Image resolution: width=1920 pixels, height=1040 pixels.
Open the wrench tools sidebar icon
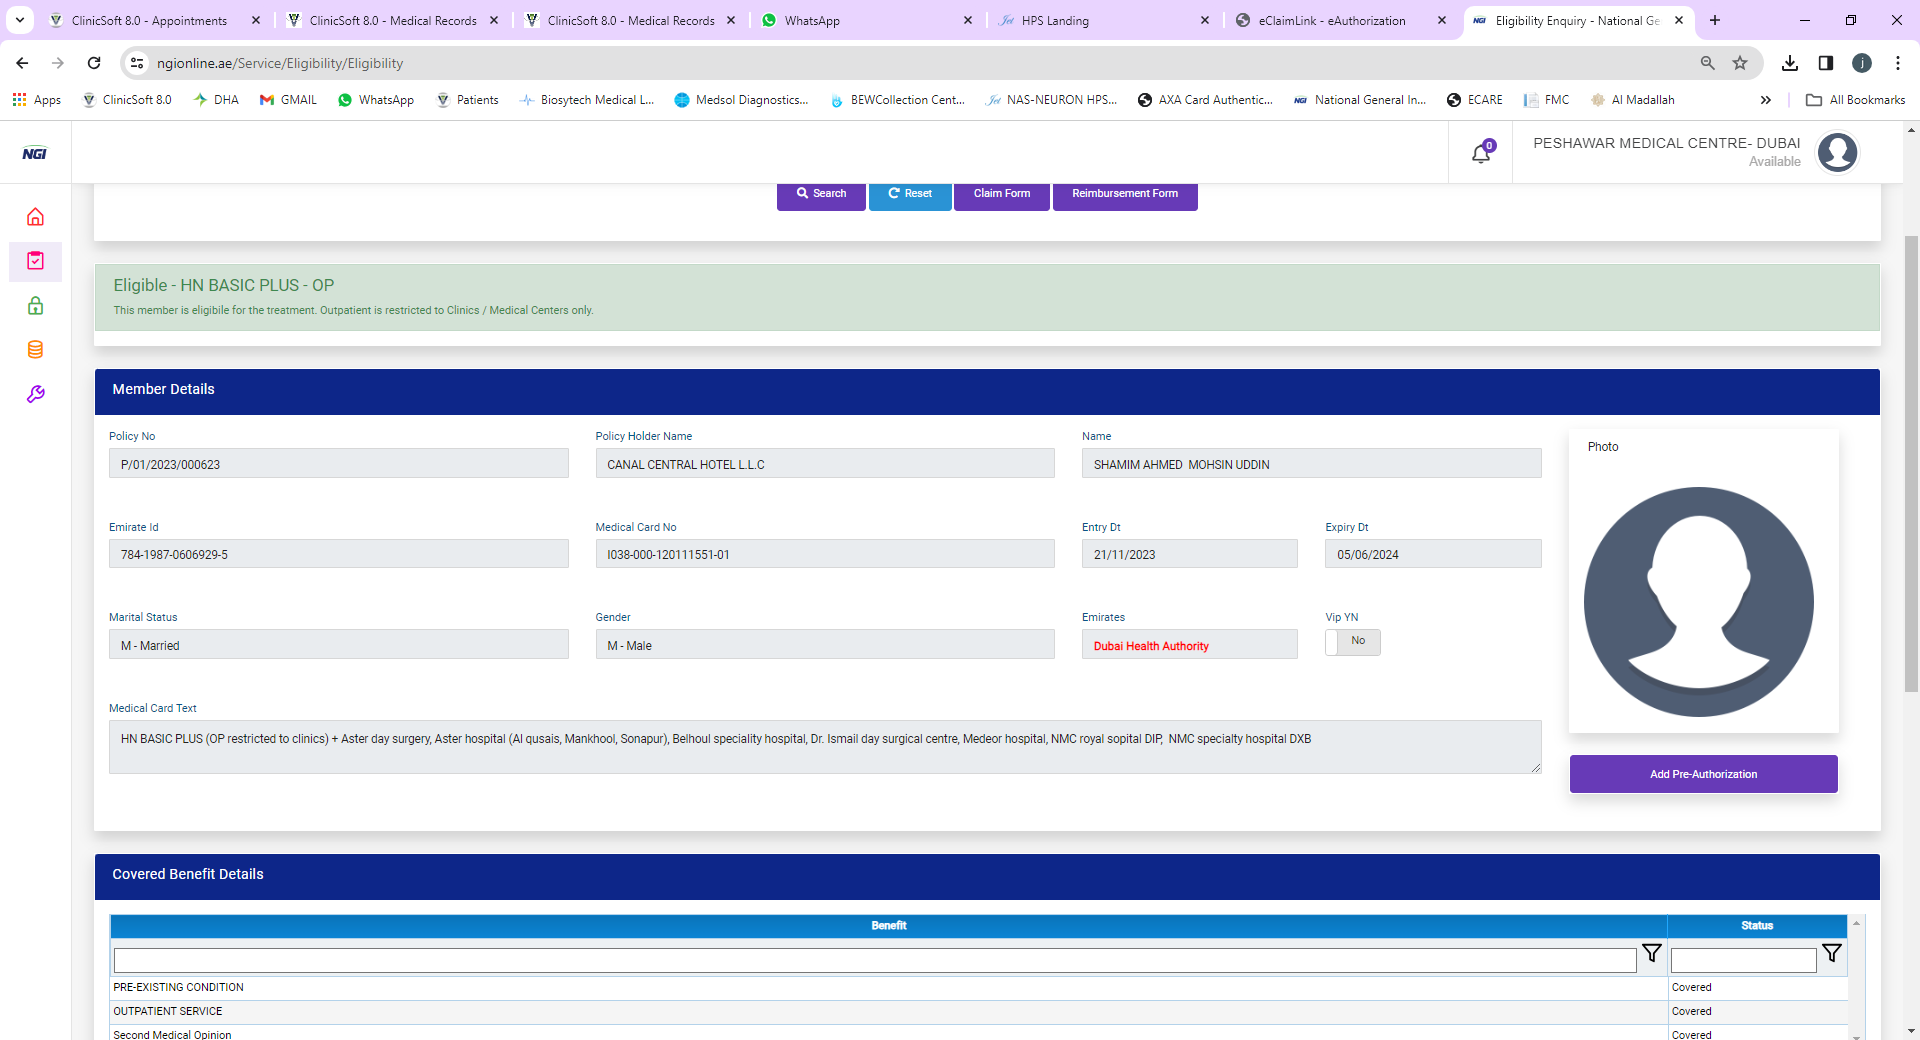[35, 394]
